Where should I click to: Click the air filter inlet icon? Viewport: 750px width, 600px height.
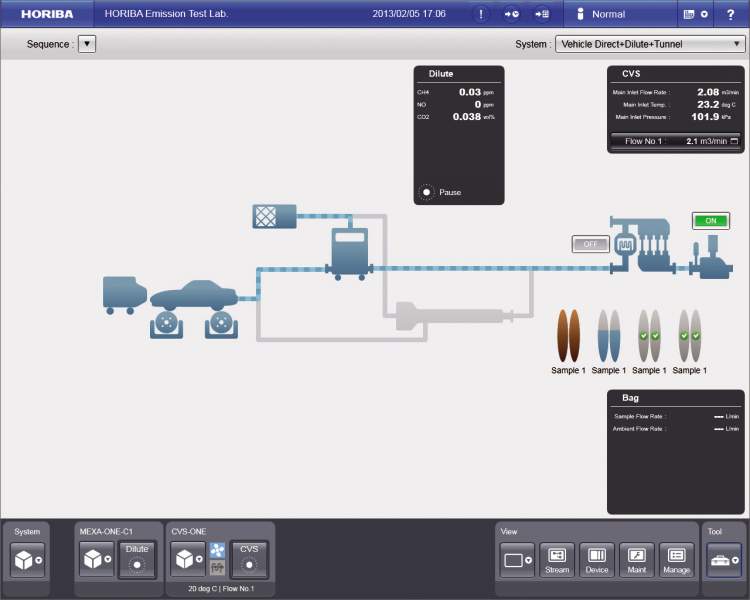pyautogui.click(x=275, y=216)
